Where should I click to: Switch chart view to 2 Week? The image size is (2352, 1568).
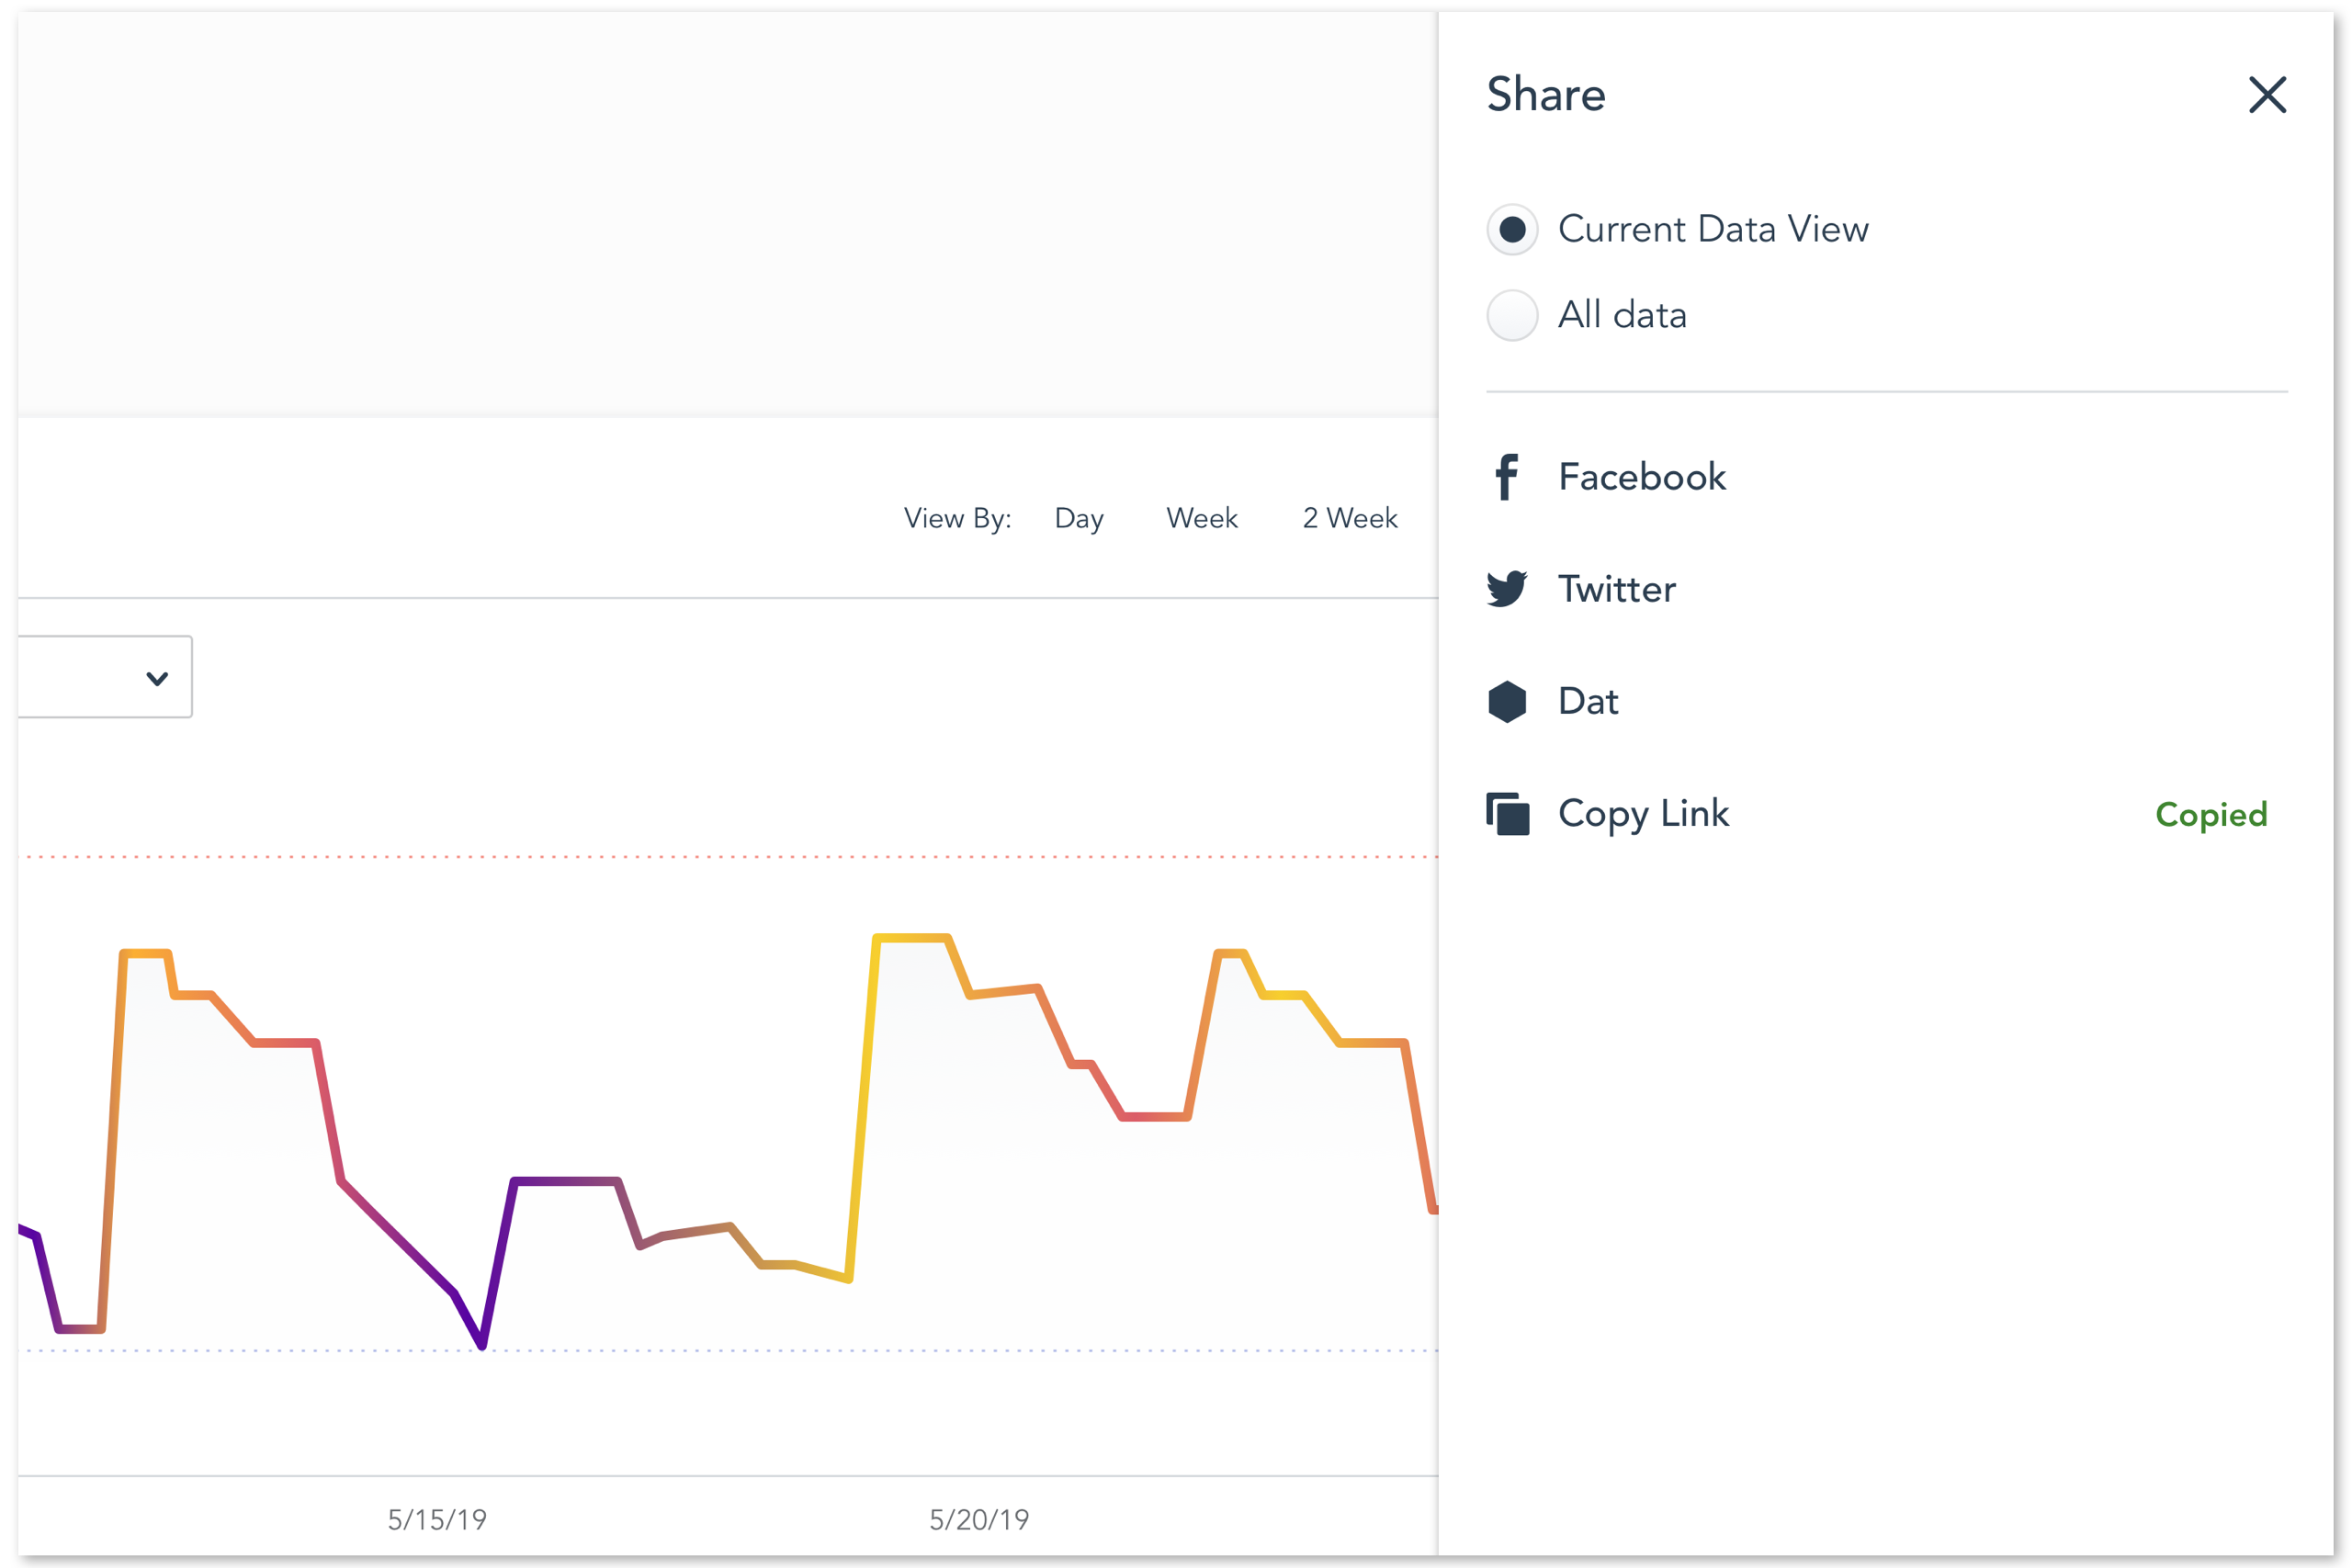(1349, 518)
